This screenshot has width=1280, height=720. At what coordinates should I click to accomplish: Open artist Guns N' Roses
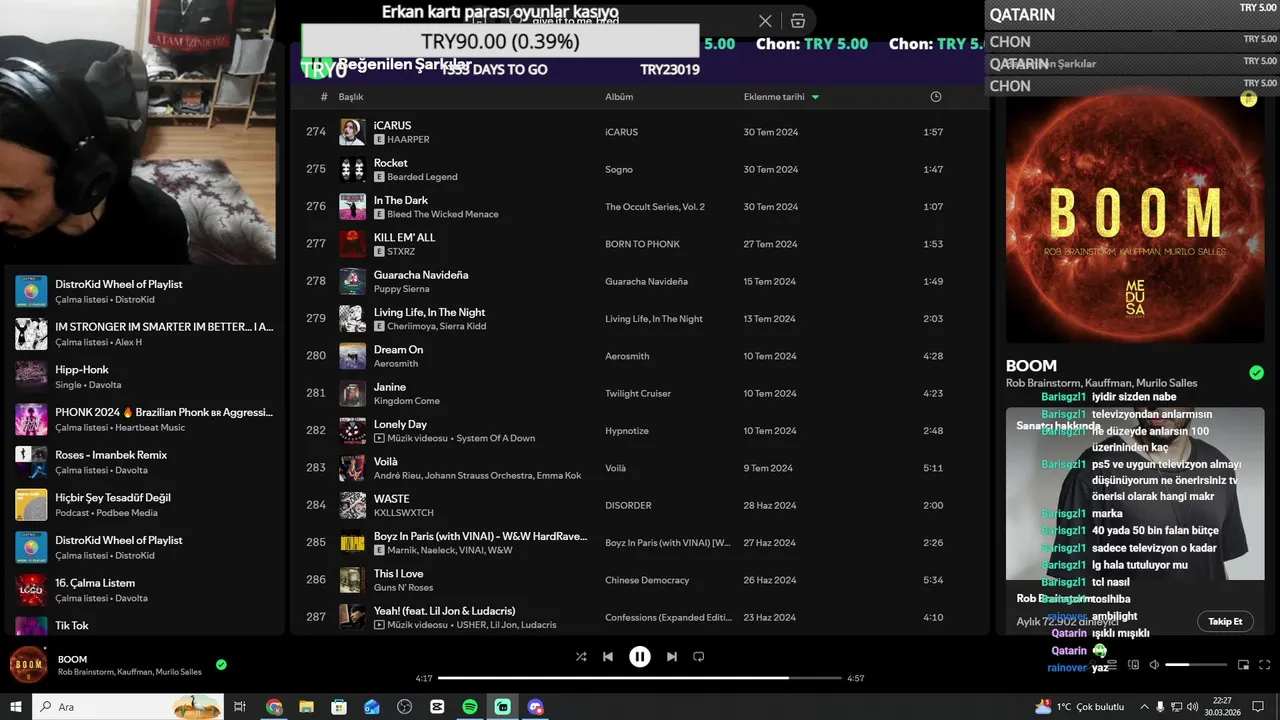click(x=404, y=588)
